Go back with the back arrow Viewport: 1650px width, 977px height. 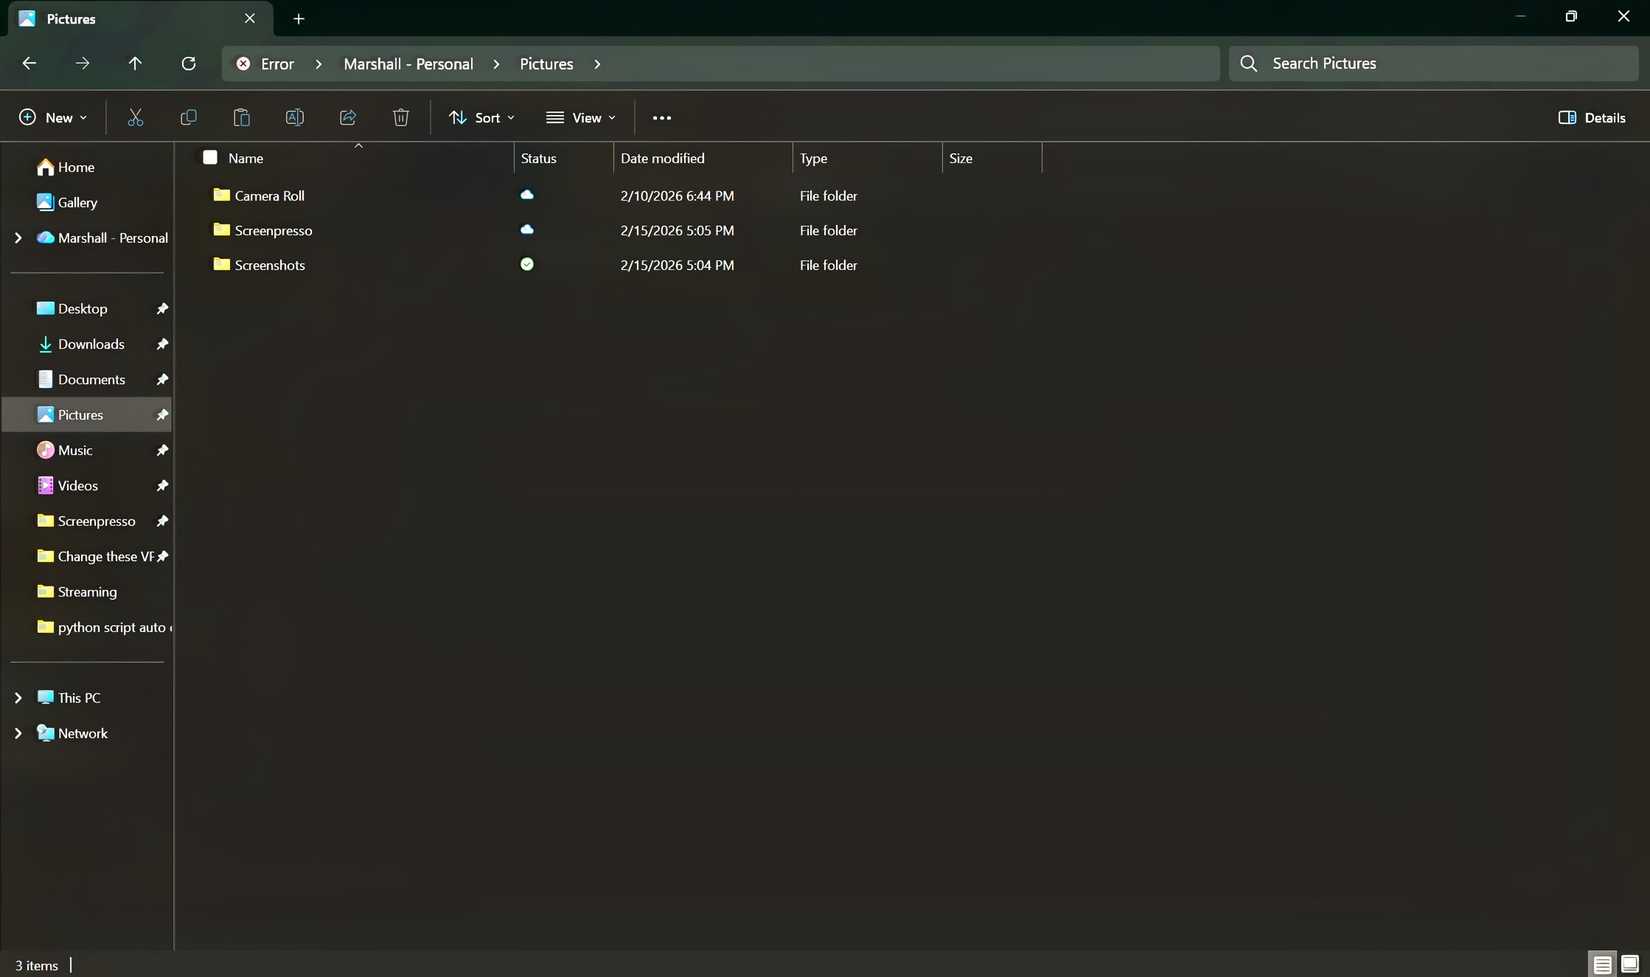[29, 63]
